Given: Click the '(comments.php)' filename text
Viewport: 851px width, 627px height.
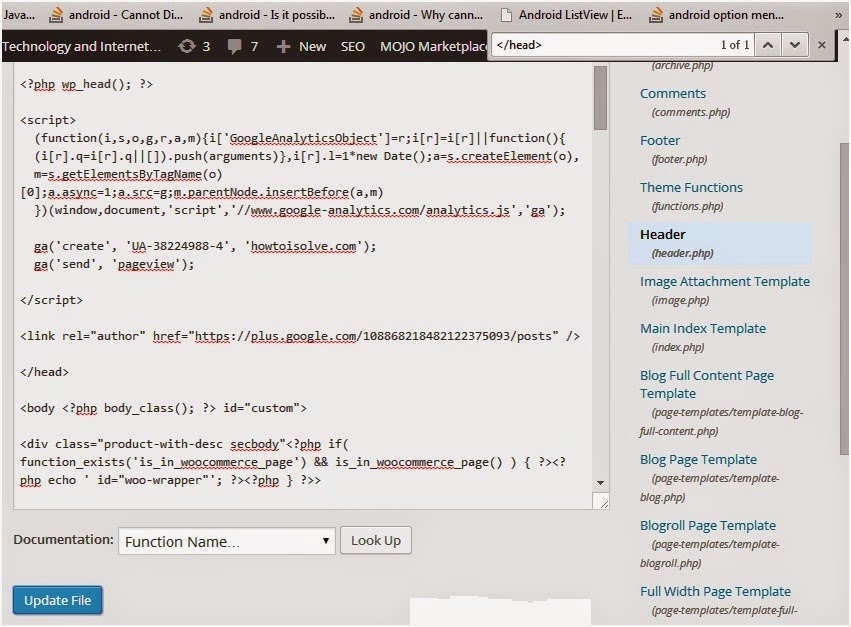Looking at the screenshot, I should click(691, 112).
